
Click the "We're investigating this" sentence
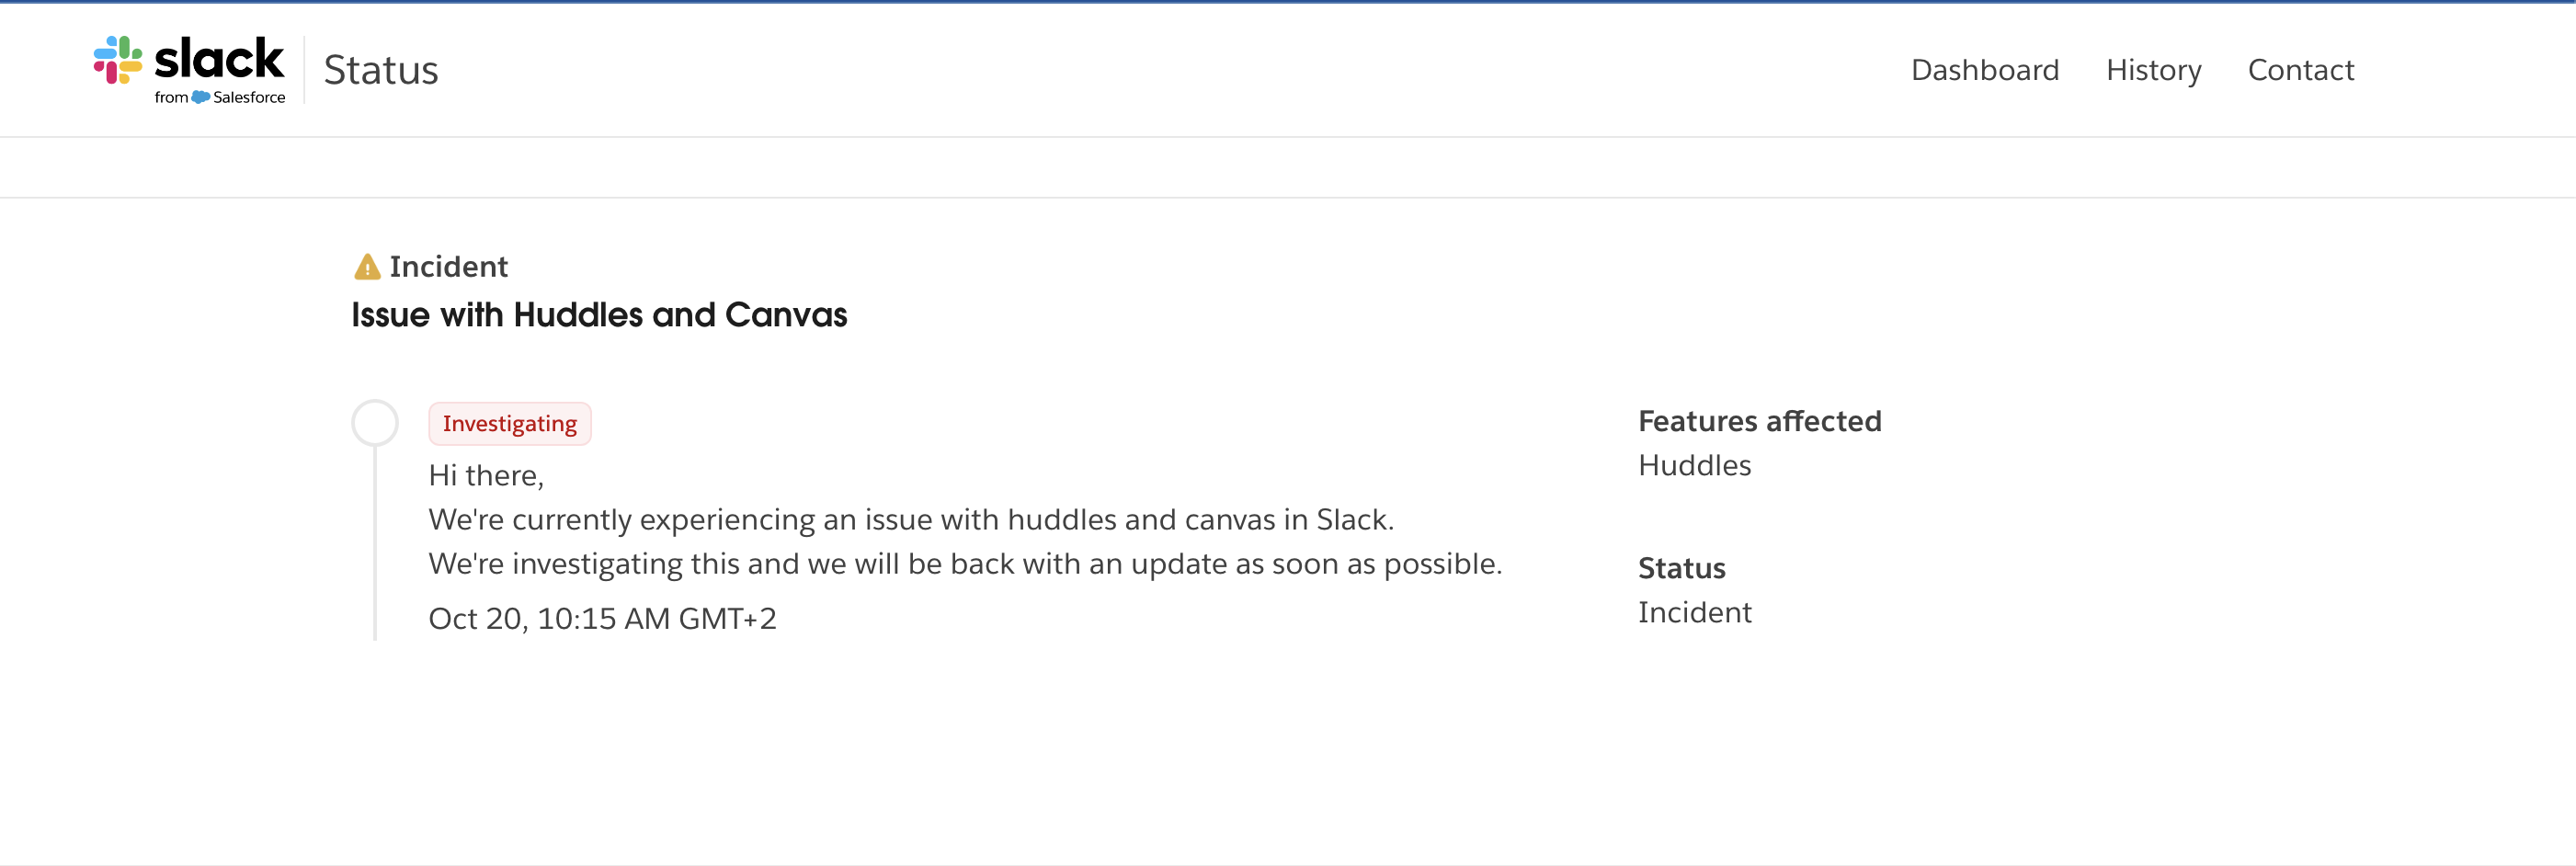[x=965, y=564]
